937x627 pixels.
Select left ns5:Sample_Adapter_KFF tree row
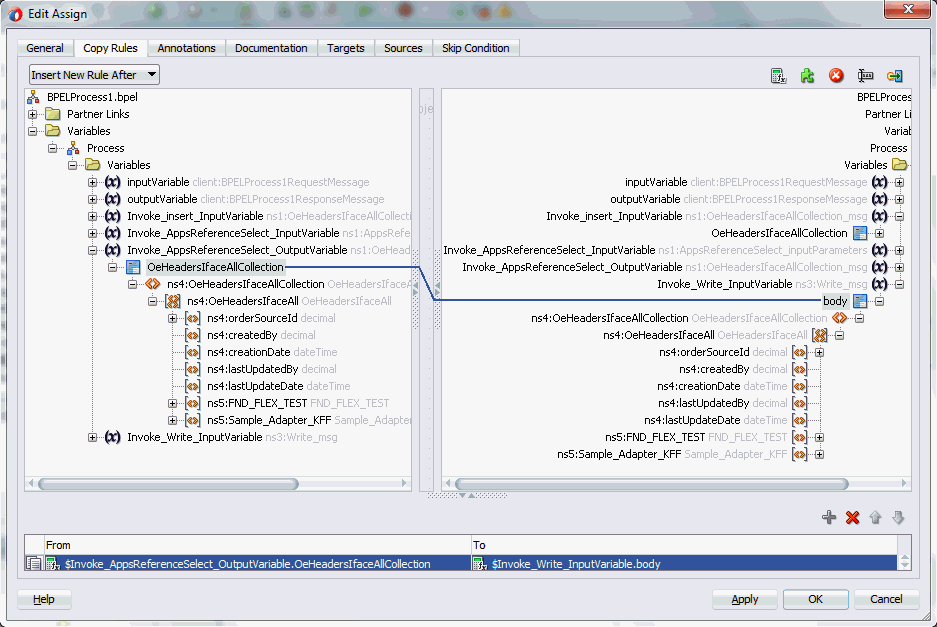click(298, 420)
